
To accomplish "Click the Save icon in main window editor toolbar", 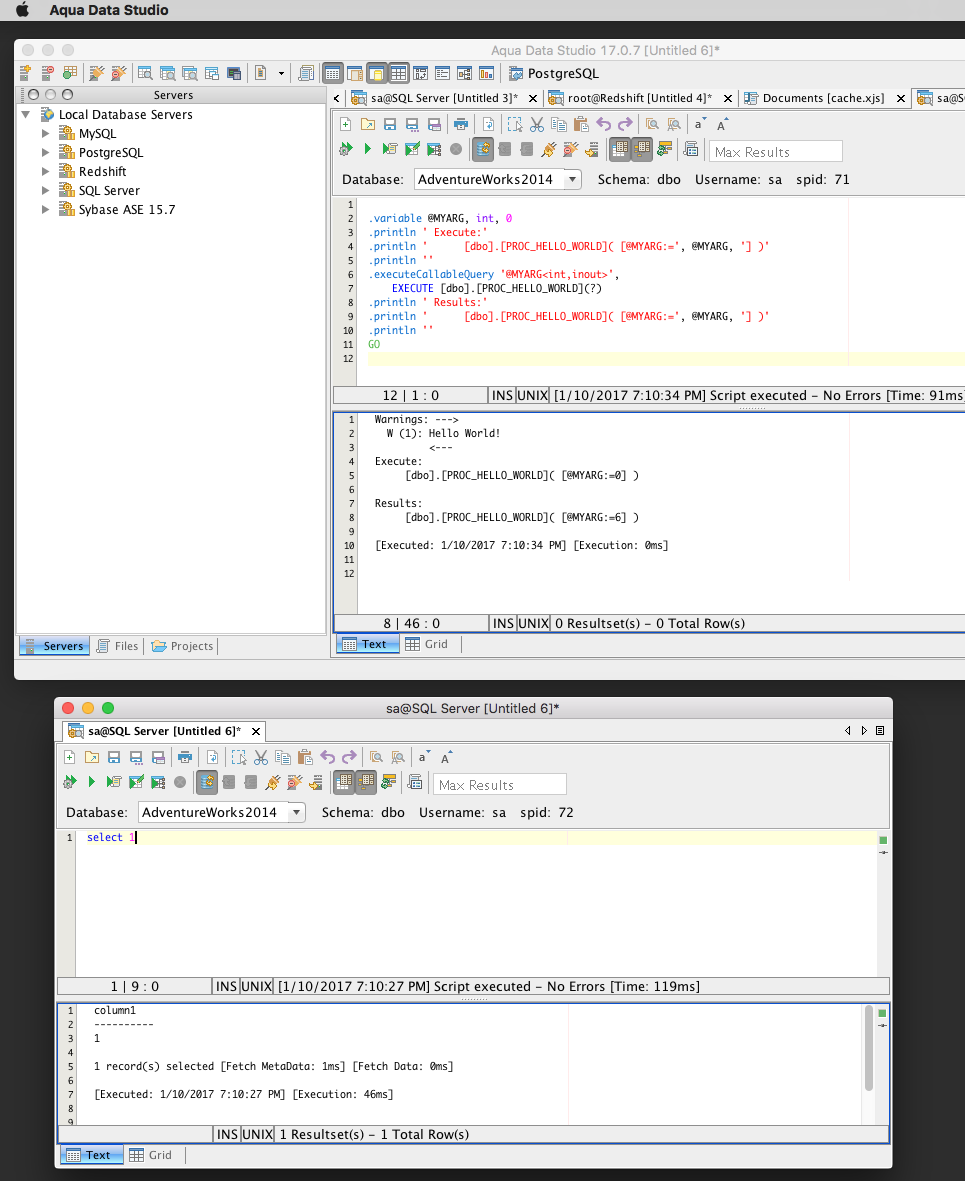I will point(389,124).
